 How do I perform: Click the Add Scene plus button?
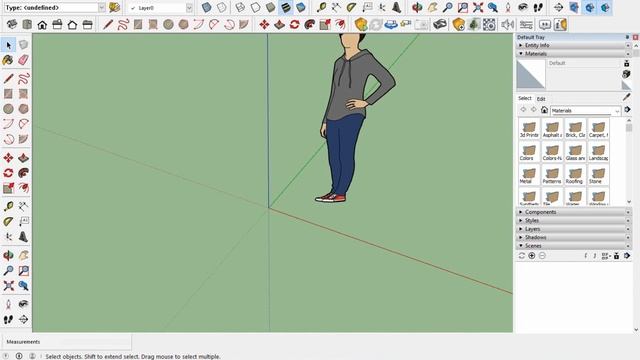tap(532, 256)
